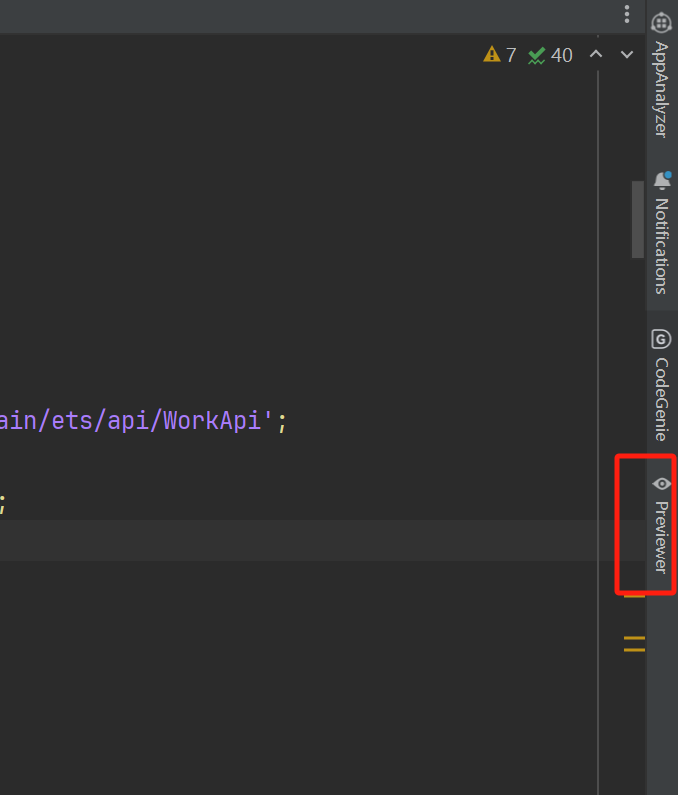Click the warning count number 7
This screenshot has height=795, width=678.
511,55
